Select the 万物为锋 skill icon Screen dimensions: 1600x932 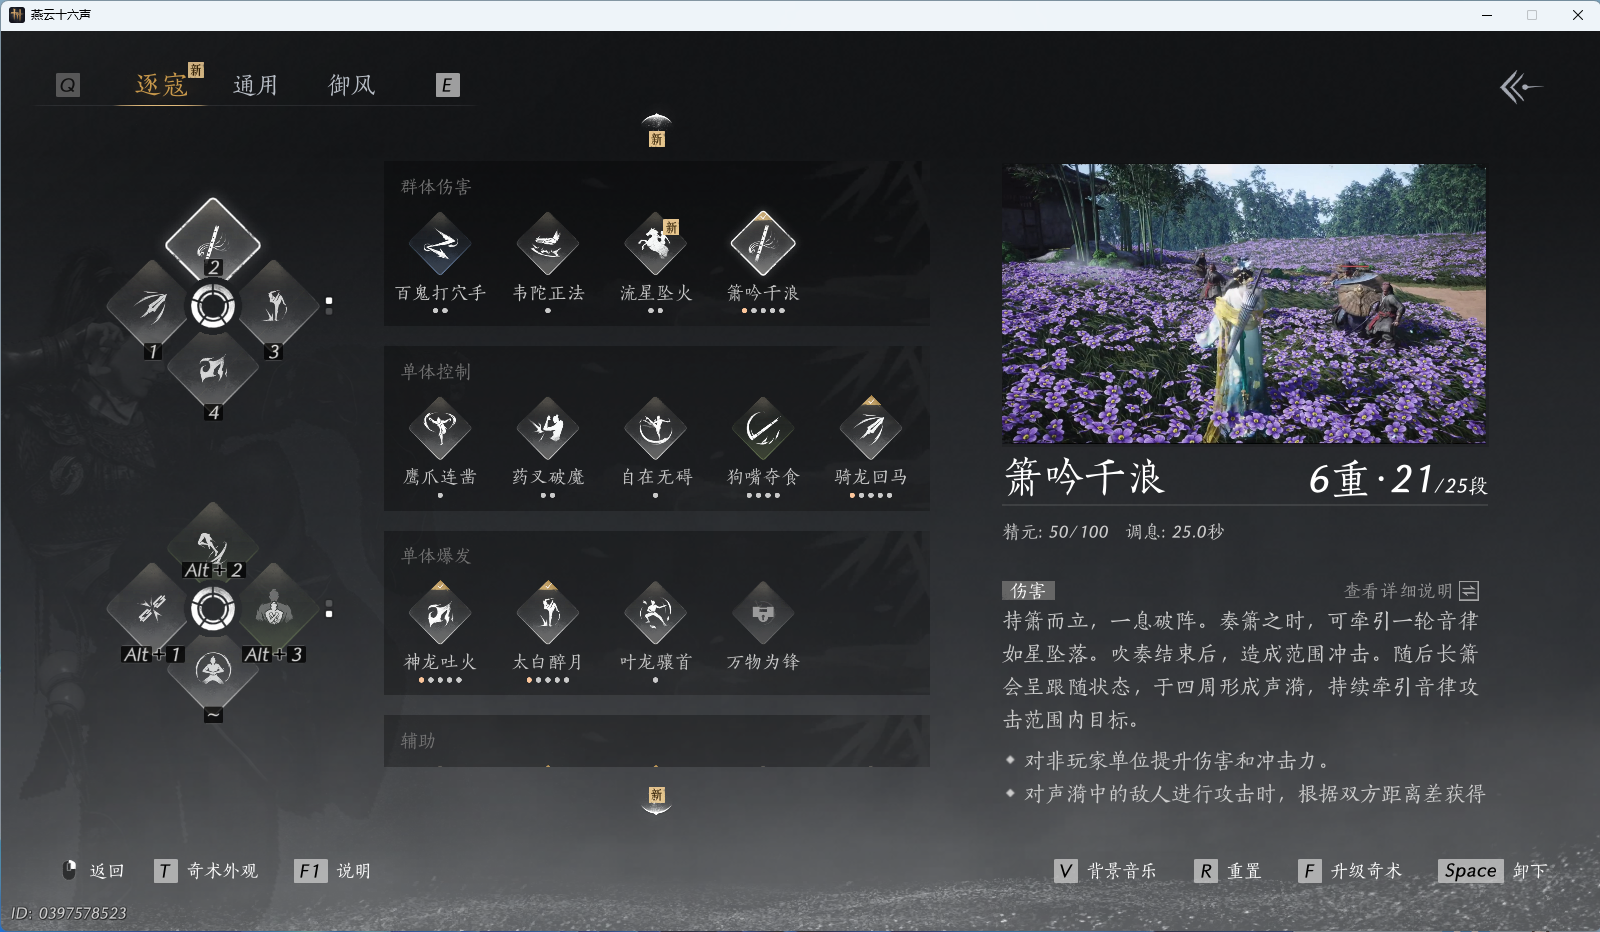coord(764,613)
